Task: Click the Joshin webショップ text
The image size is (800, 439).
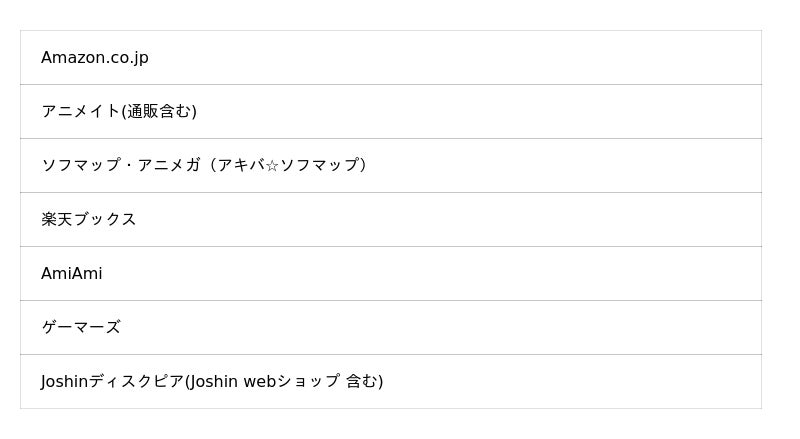Action: click(x=264, y=382)
